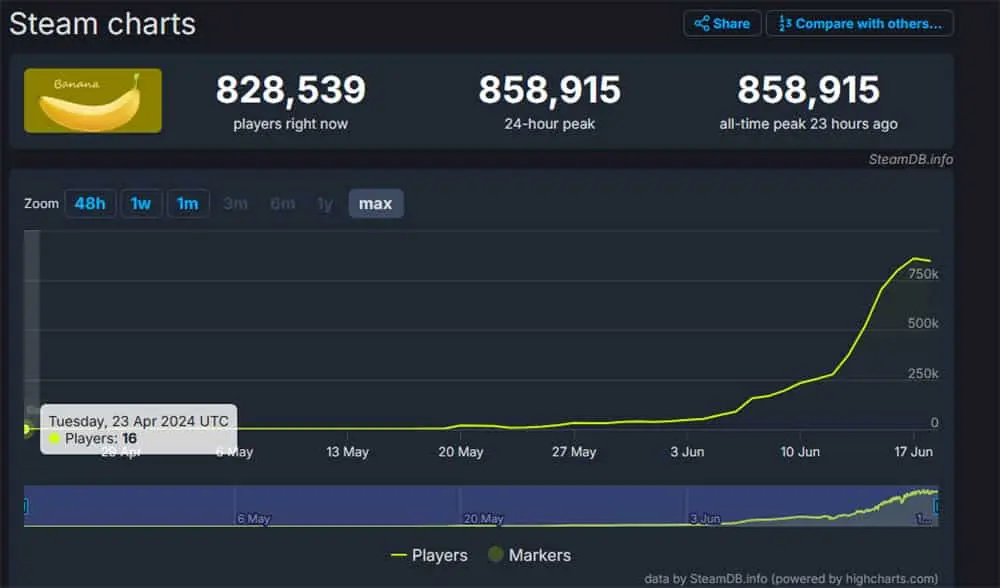Toggle the Markers series in legend

(x=529, y=555)
